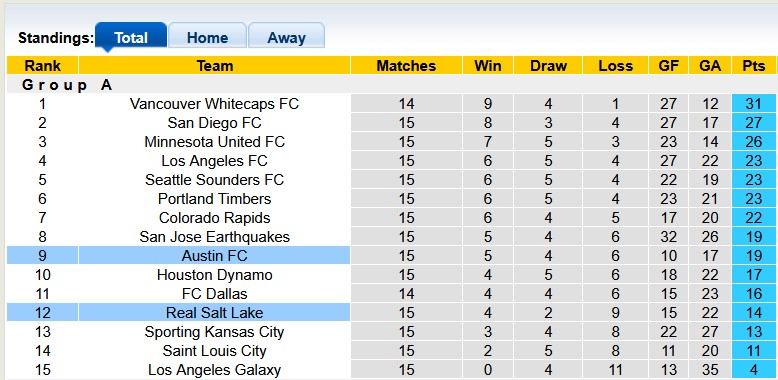
Task: Select the Group A section label
Action: pyautogui.click(x=67, y=85)
